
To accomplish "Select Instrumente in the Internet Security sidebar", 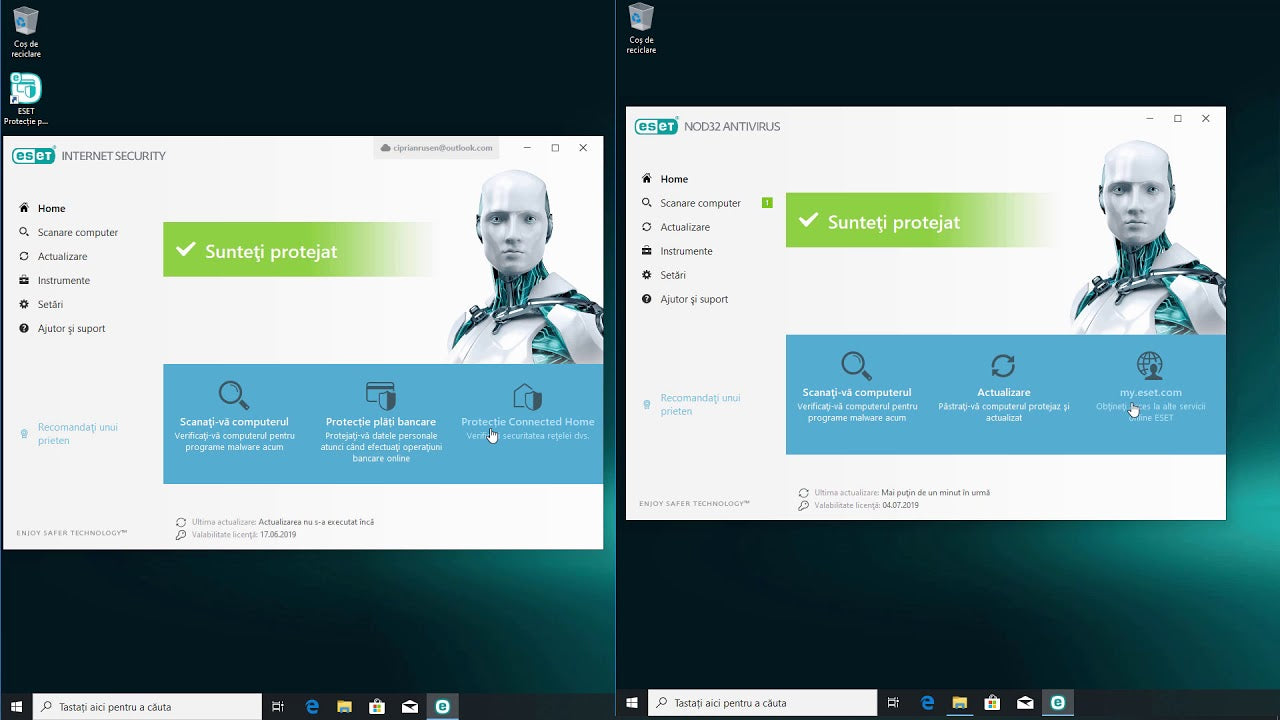I will pos(64,280).
